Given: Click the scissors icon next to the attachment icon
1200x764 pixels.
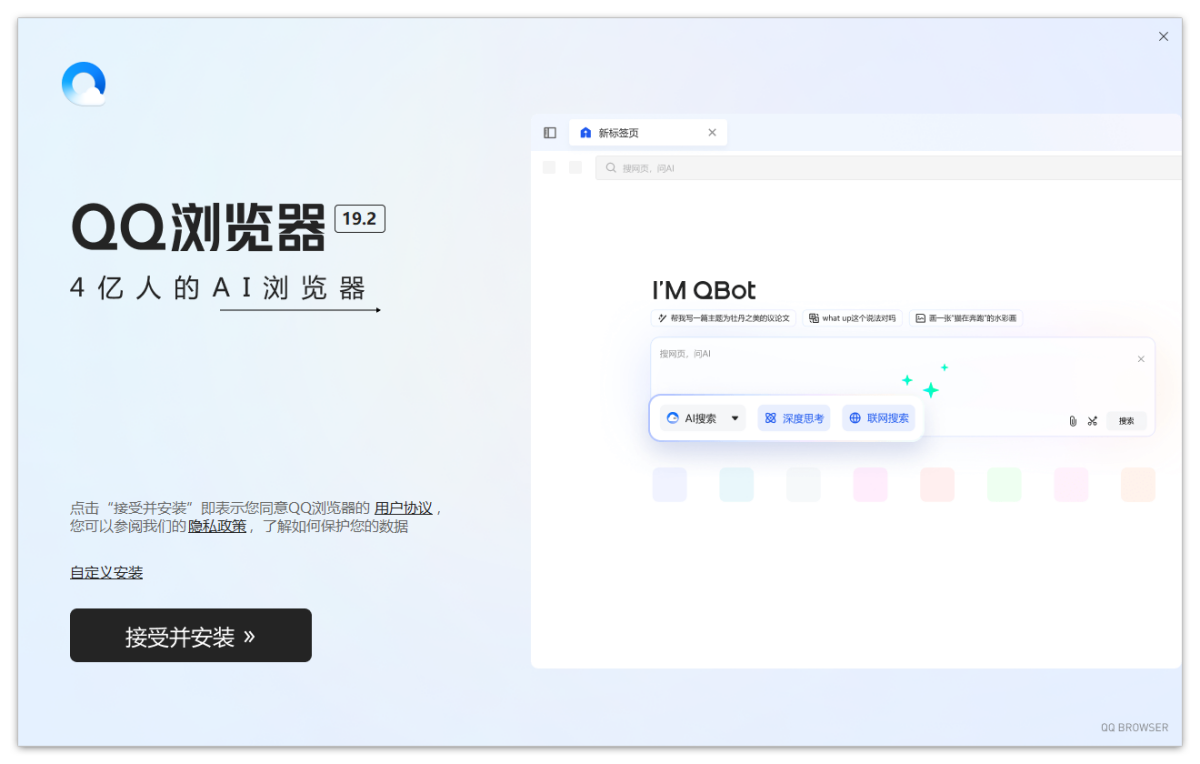Looking at the screenshot, I should [x=1092, y=420].
